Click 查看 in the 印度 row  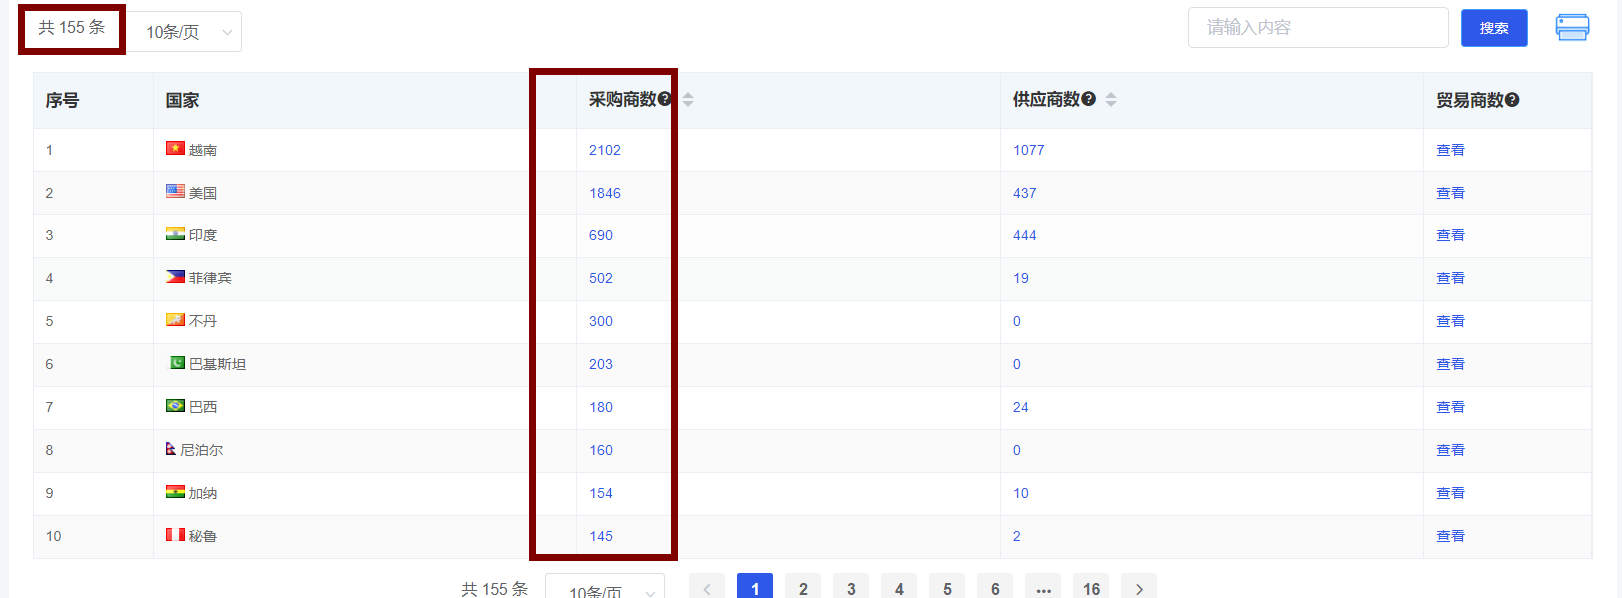(x=1450, y=235)
